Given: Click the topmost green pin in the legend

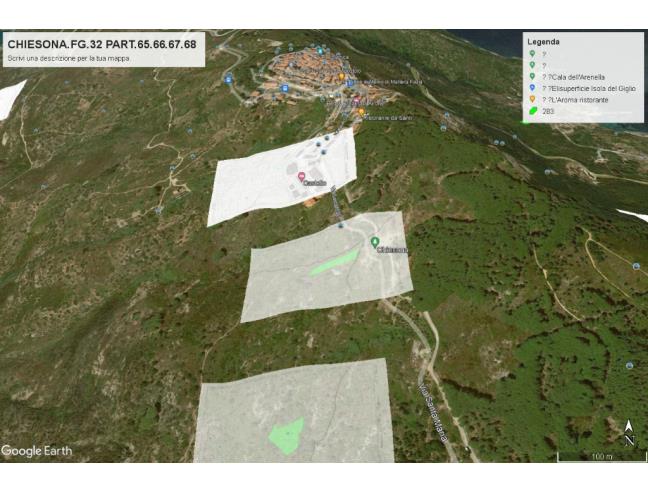Looking at the screenshot, I should 531,54.
